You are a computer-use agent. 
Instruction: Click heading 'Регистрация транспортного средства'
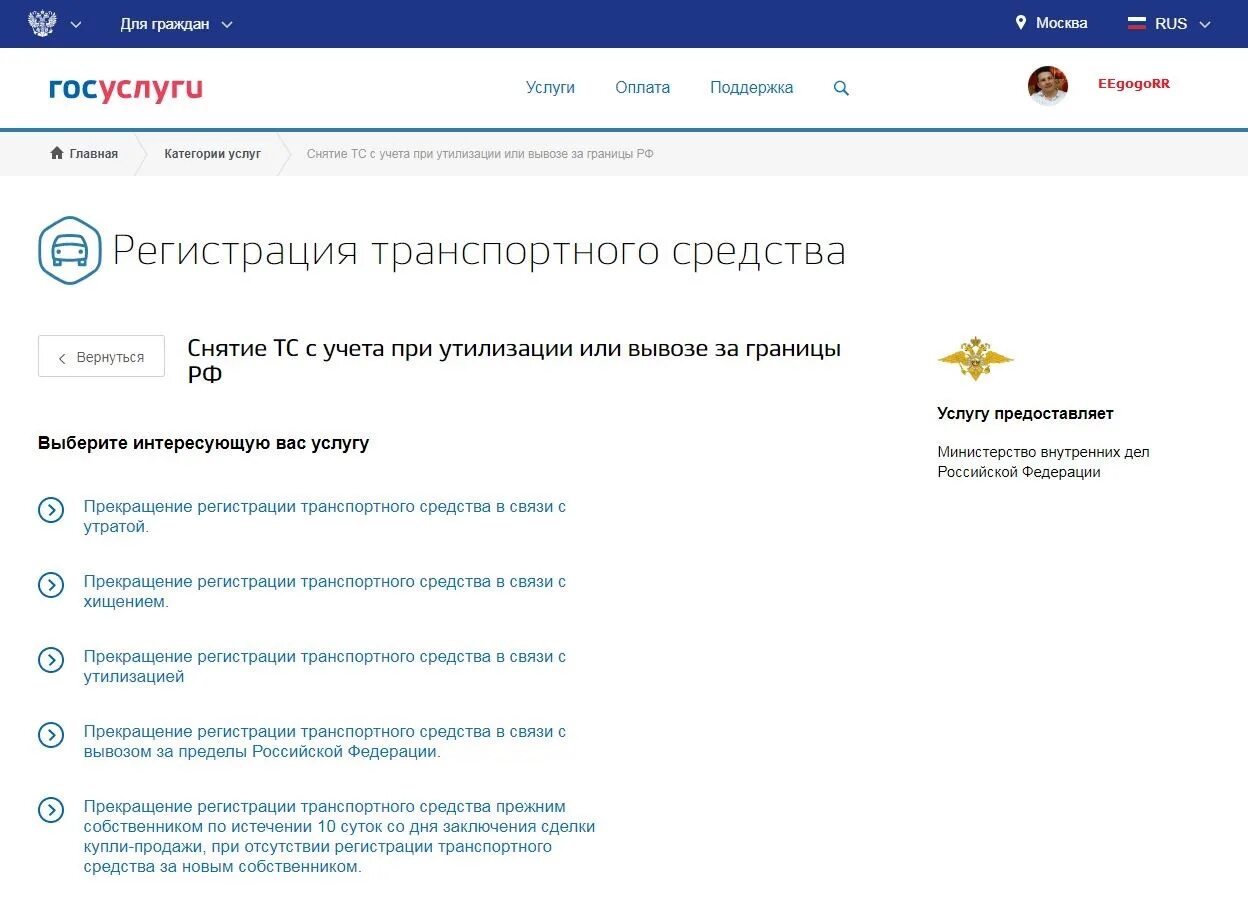click(x=479, y=251)
